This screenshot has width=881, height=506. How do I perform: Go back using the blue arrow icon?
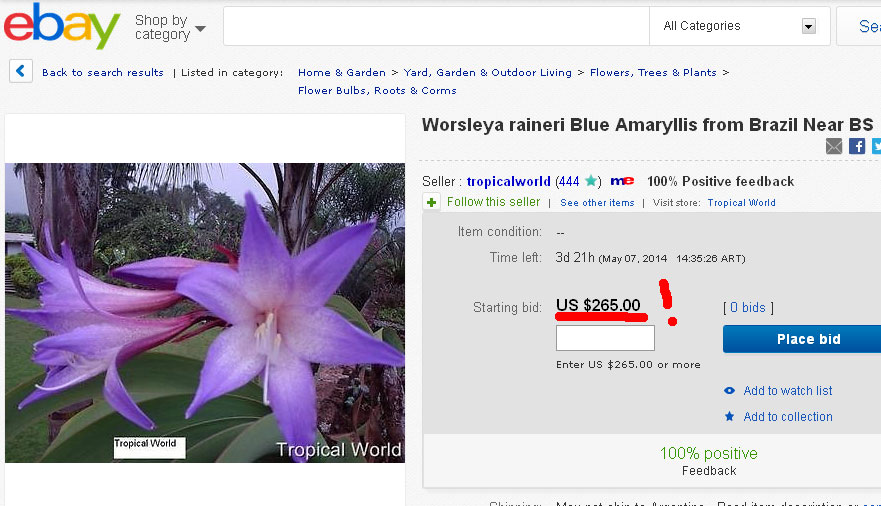pyautogui.click(x=21, y=71)
